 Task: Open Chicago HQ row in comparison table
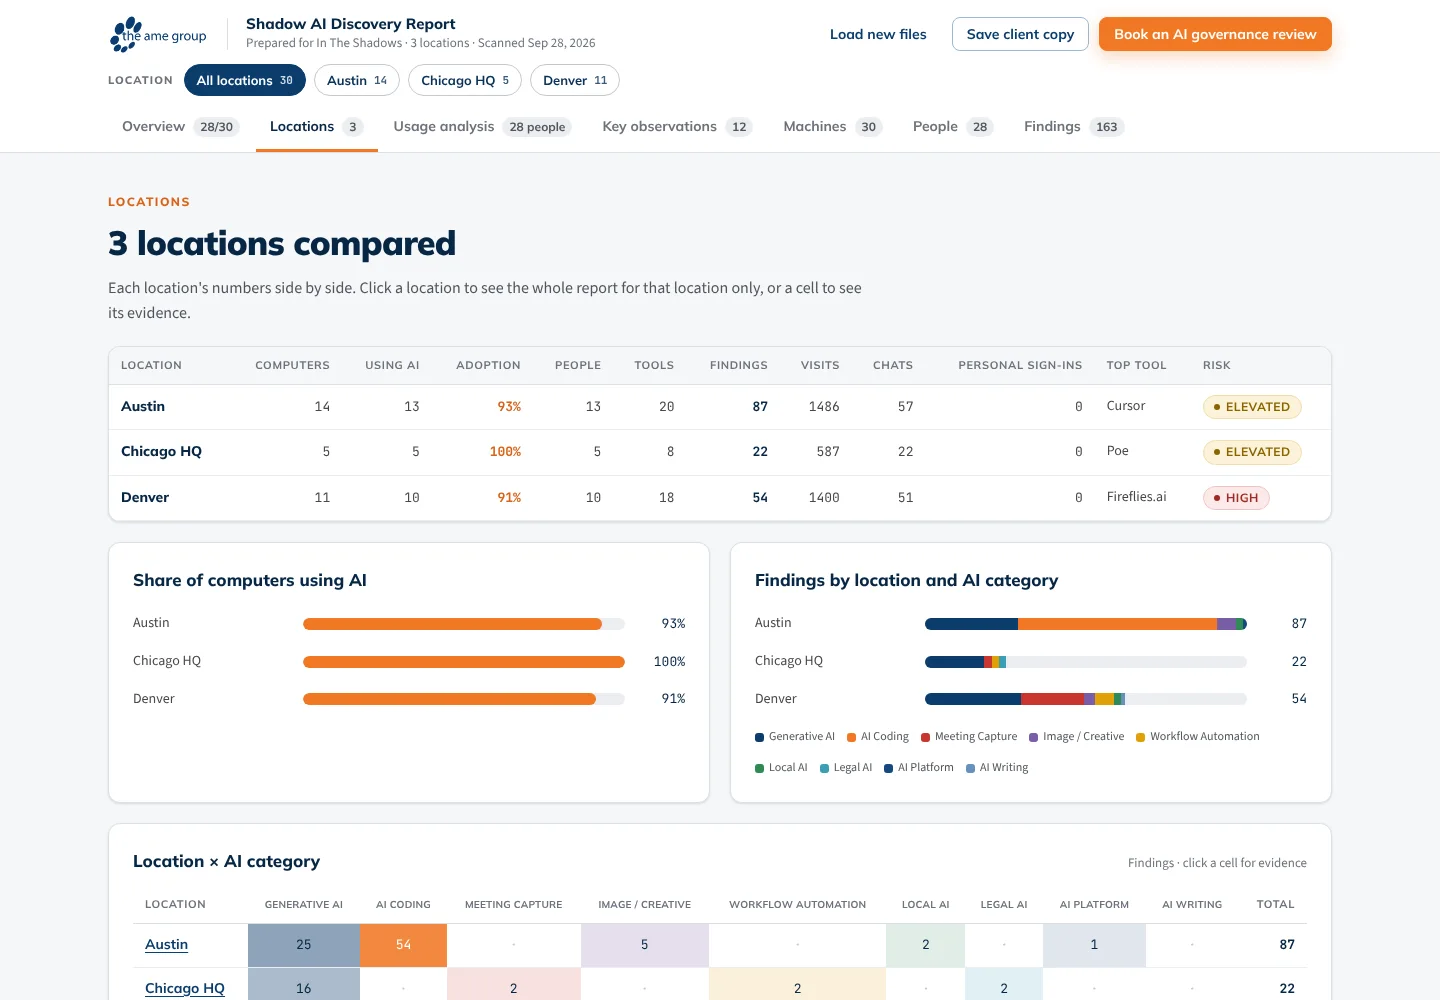point(720,452)
